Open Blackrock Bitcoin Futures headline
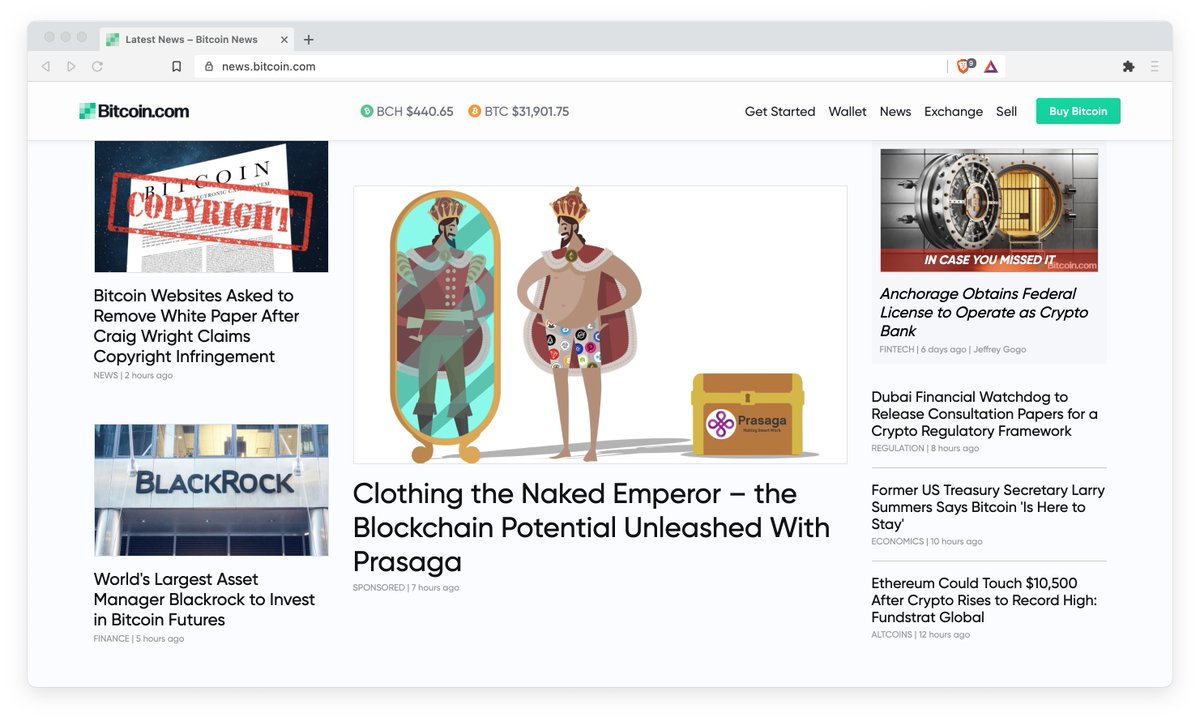Screen dimensions: 1200x721 tap(204, 599)
